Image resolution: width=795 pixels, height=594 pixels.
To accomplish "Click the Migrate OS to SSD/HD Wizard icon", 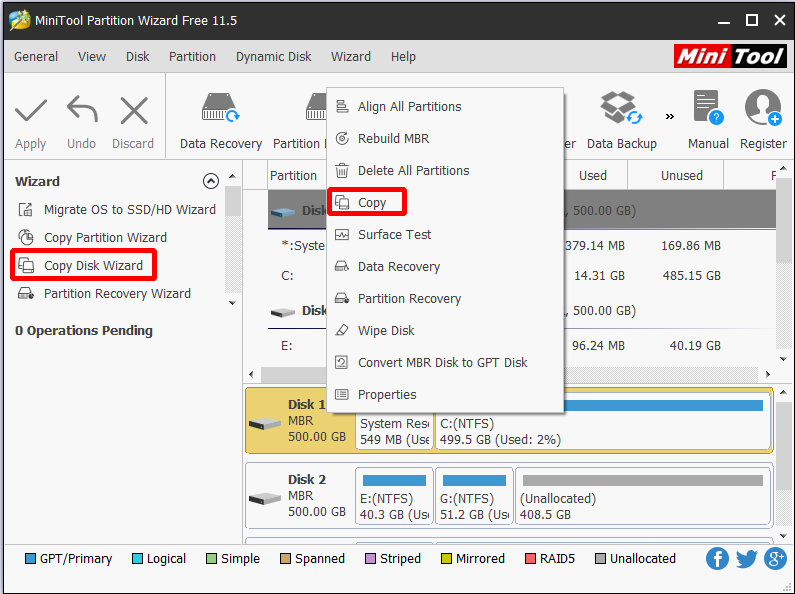I will click(x=26, y=209).
